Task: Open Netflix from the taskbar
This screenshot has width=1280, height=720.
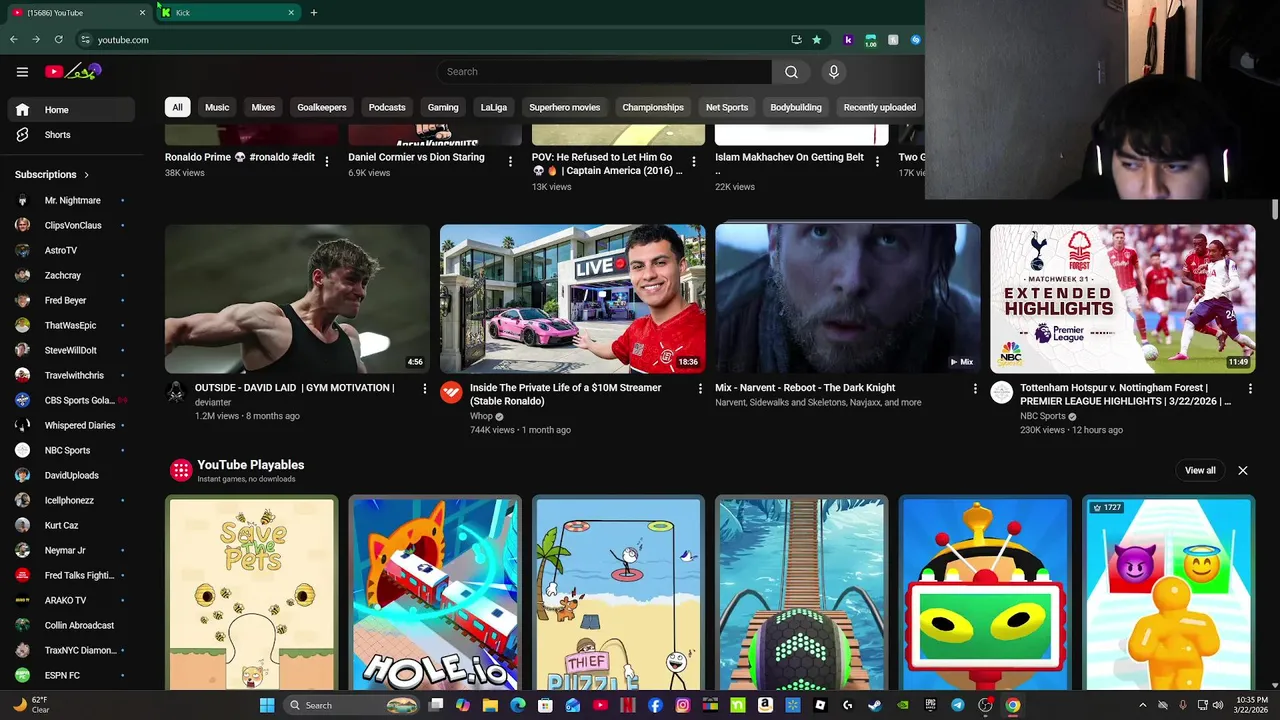Action: [x=628, y=705]
